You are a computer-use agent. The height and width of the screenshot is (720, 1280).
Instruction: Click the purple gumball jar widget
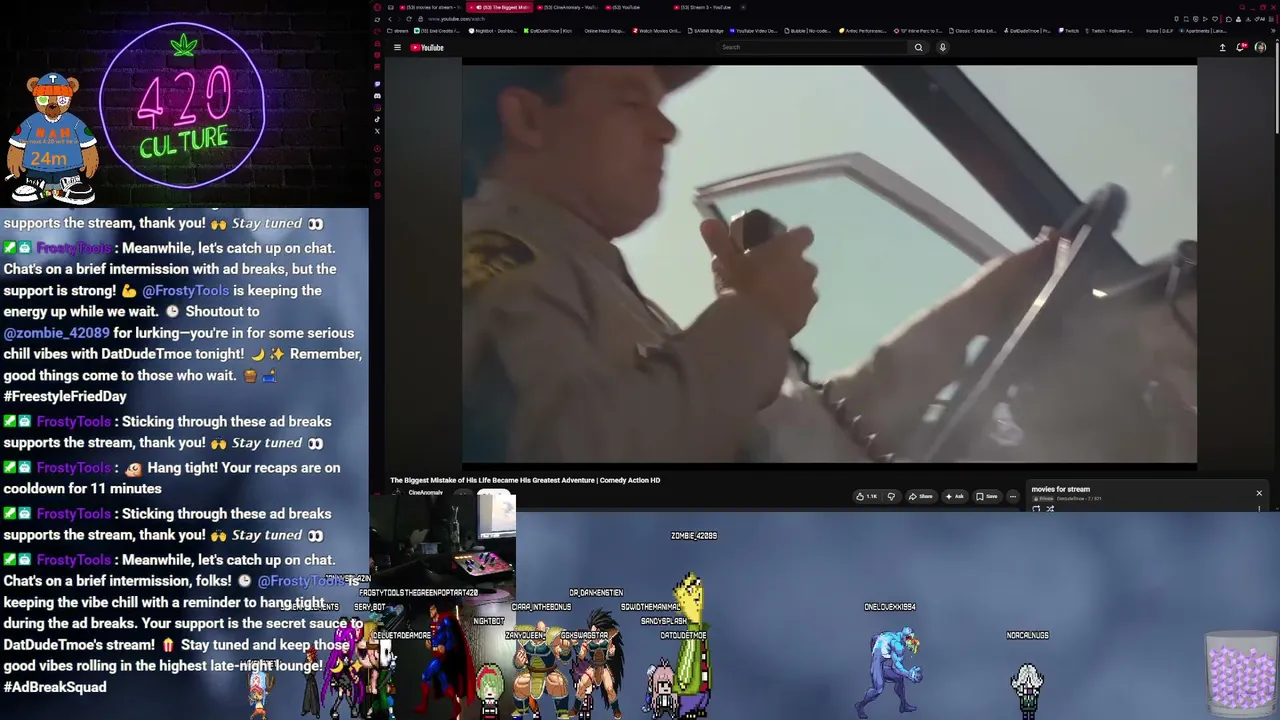1241,674
